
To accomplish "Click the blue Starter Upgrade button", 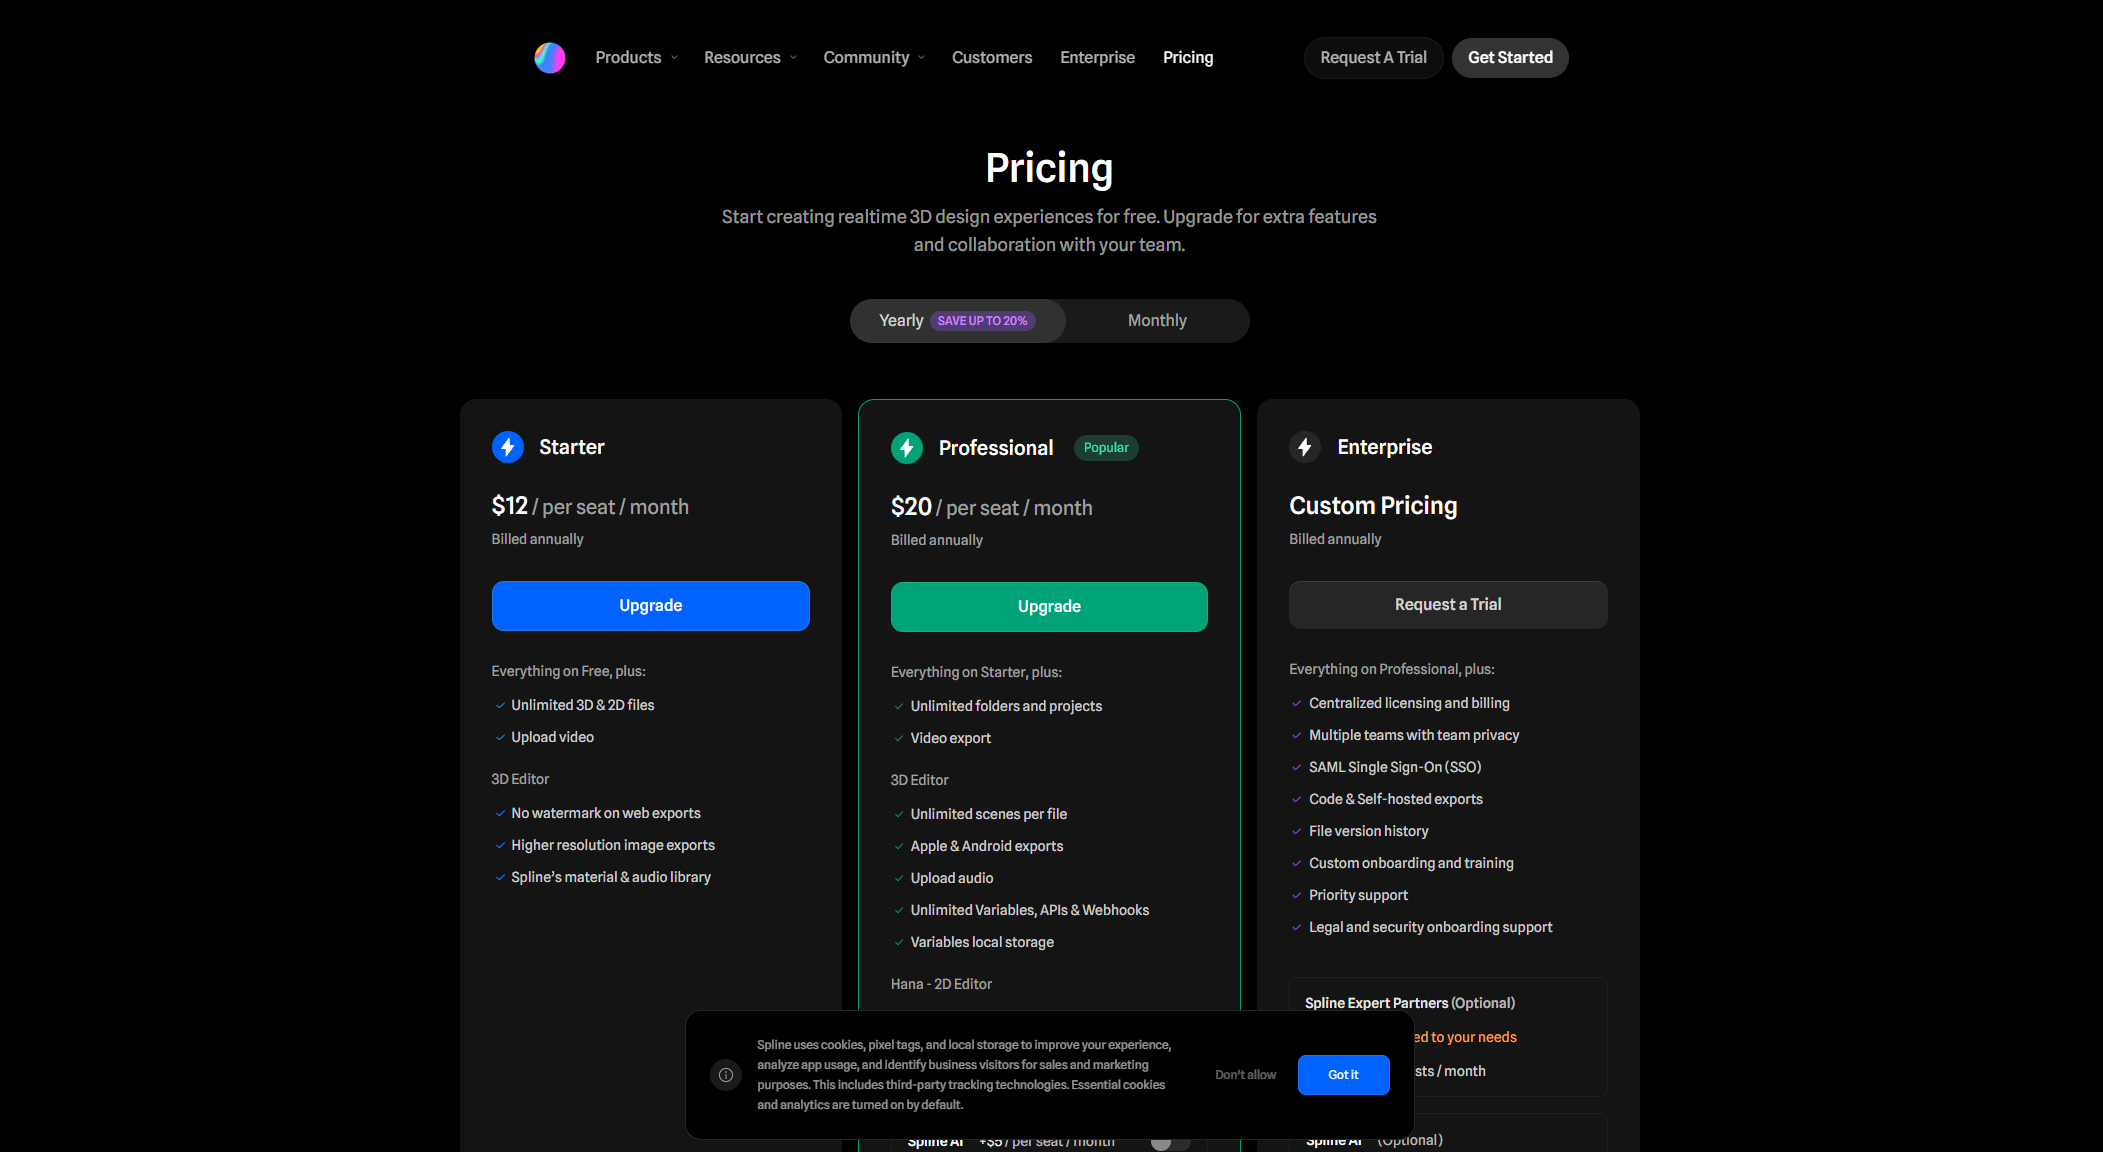I will 650,606.
